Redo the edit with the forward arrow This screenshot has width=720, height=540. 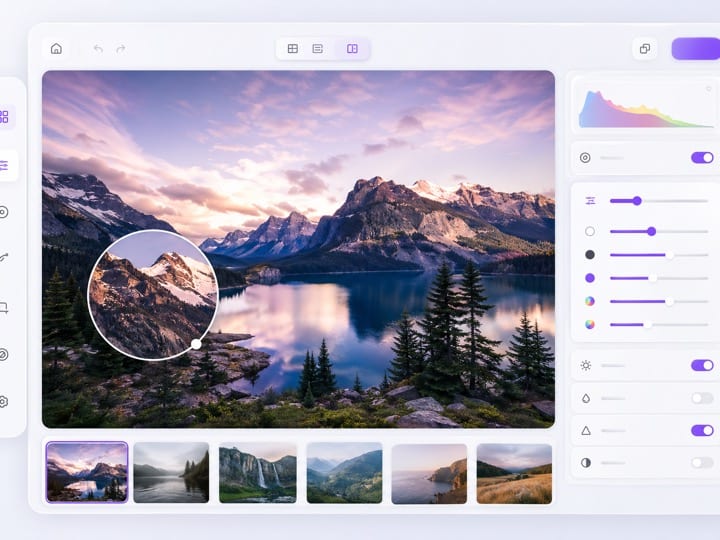point(121,49)
